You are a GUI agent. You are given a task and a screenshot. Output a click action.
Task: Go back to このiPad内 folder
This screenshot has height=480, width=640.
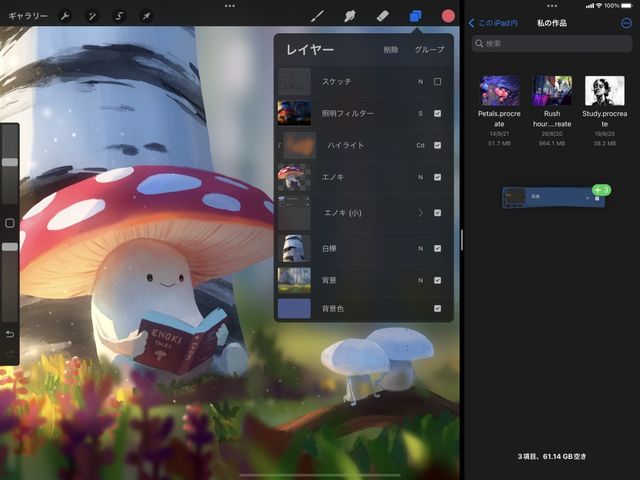pyautogui.click(x=498, y=23)
